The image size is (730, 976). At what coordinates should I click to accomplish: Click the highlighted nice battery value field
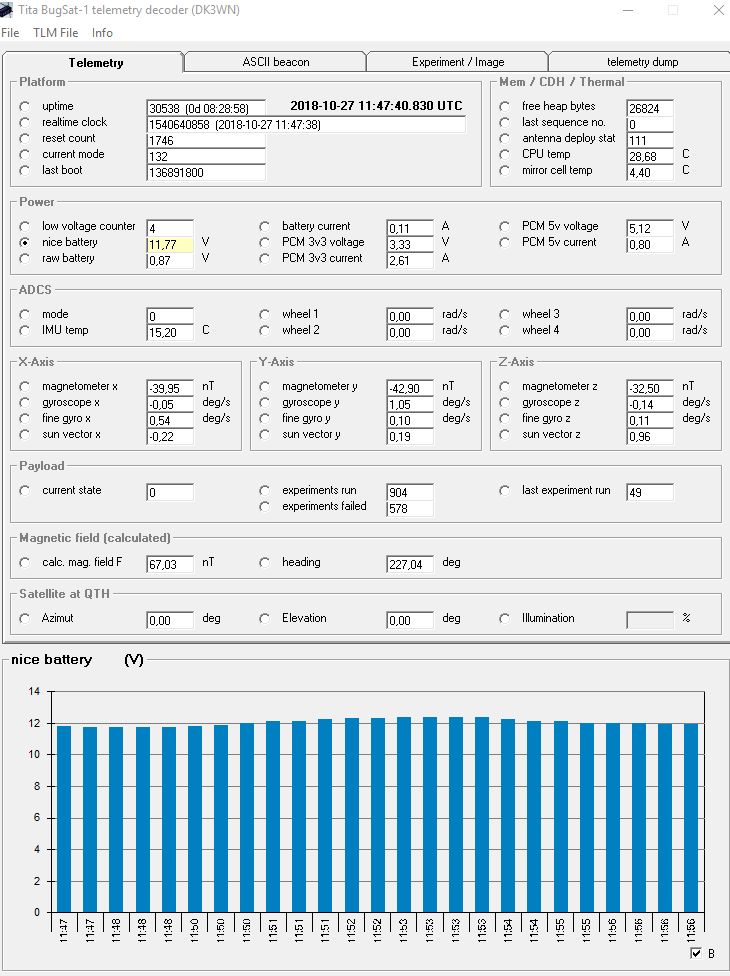click(x=169, y=244)
